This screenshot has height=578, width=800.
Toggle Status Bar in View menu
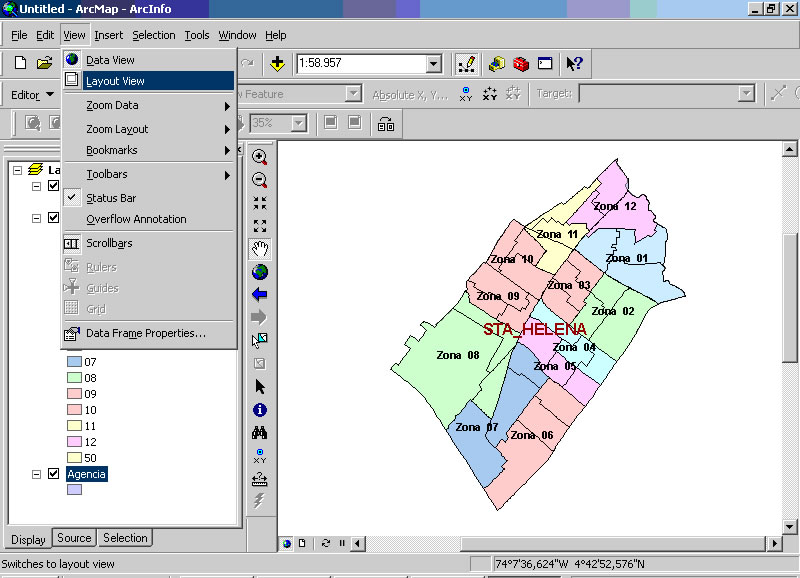(x=148, y=198)
